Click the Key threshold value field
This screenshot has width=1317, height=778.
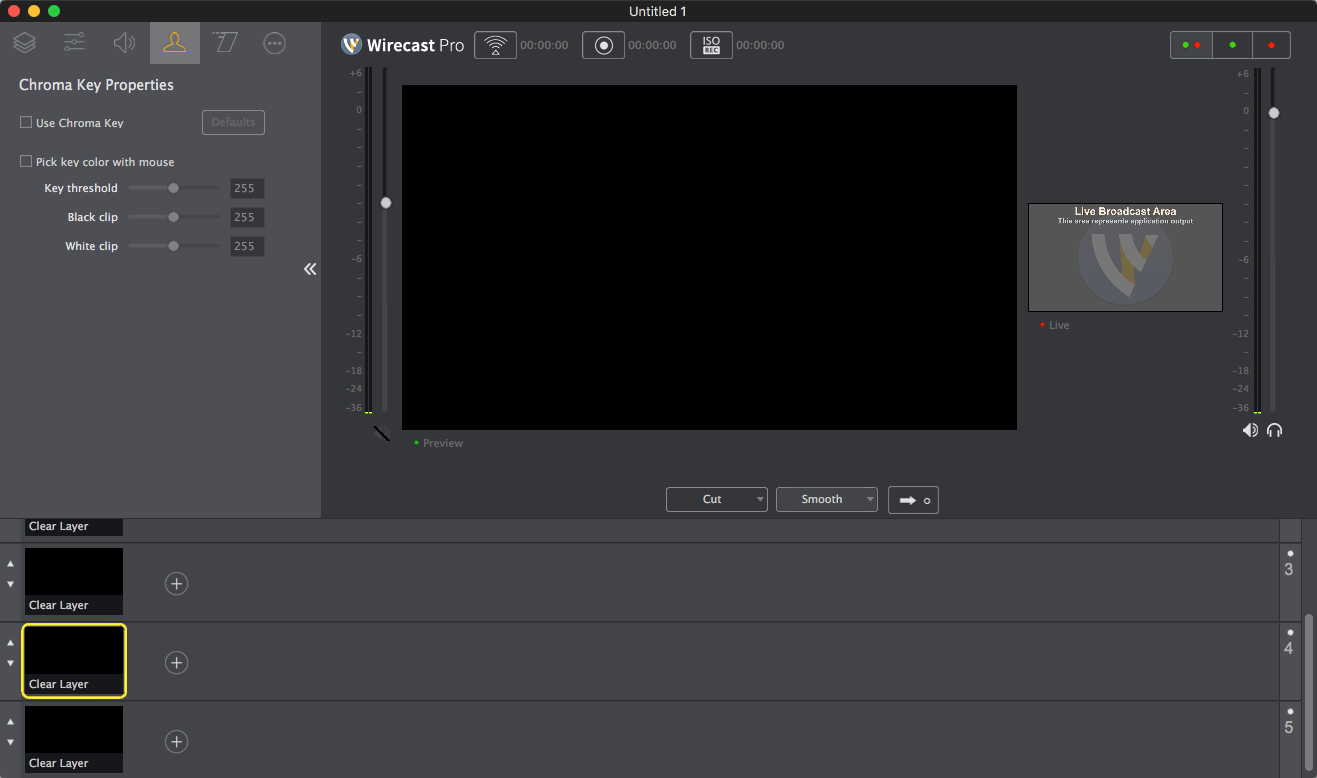pos(247,188)
